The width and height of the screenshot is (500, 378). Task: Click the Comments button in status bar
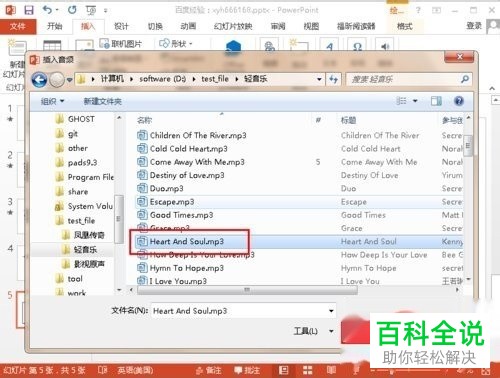click(247, 370)
